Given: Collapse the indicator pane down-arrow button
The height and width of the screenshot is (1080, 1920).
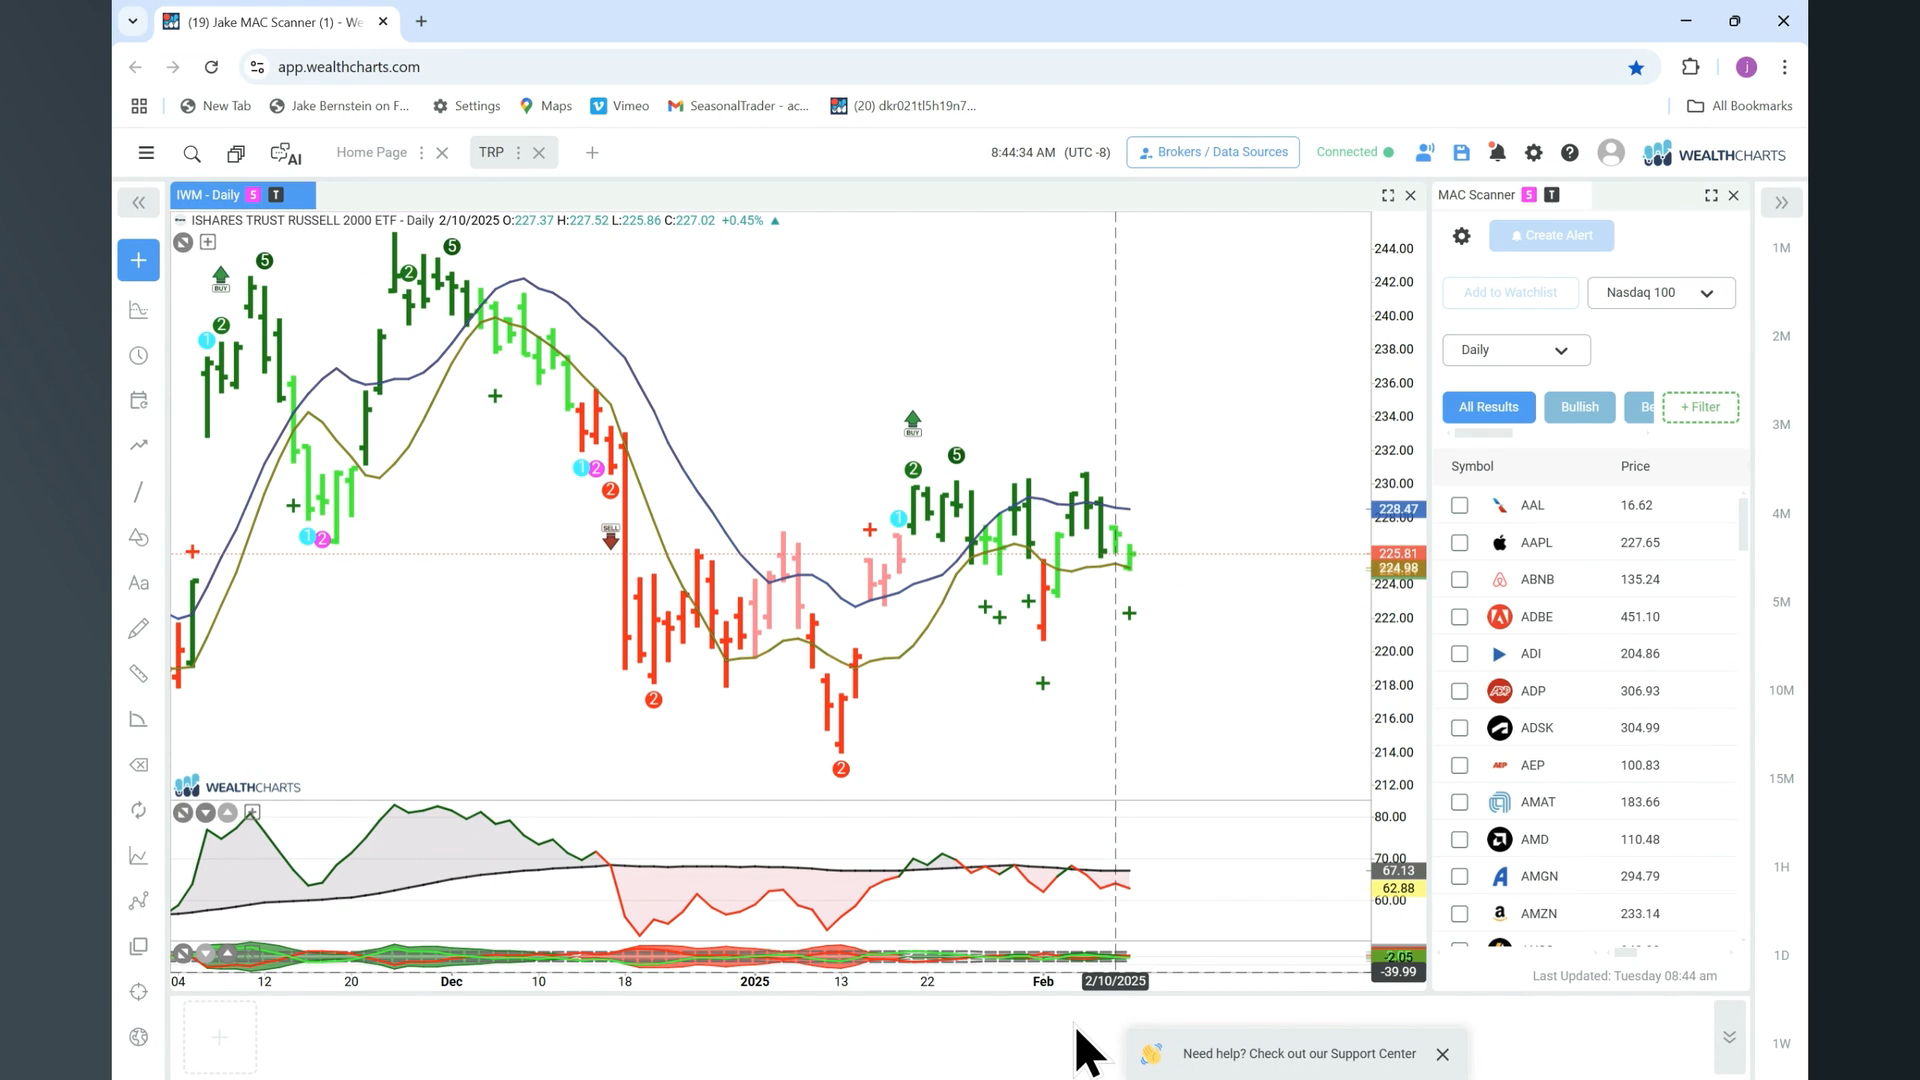Looking at the screenshot, I should click(x=205, y=813).
